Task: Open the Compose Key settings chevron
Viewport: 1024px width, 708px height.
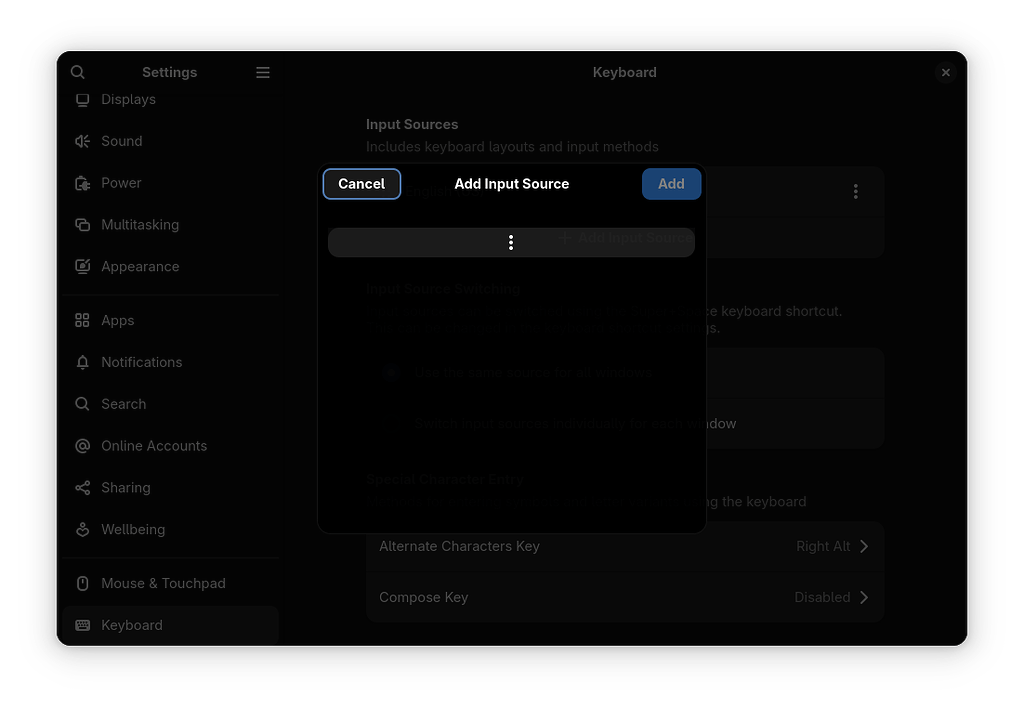Action: [x=863, y=597]
